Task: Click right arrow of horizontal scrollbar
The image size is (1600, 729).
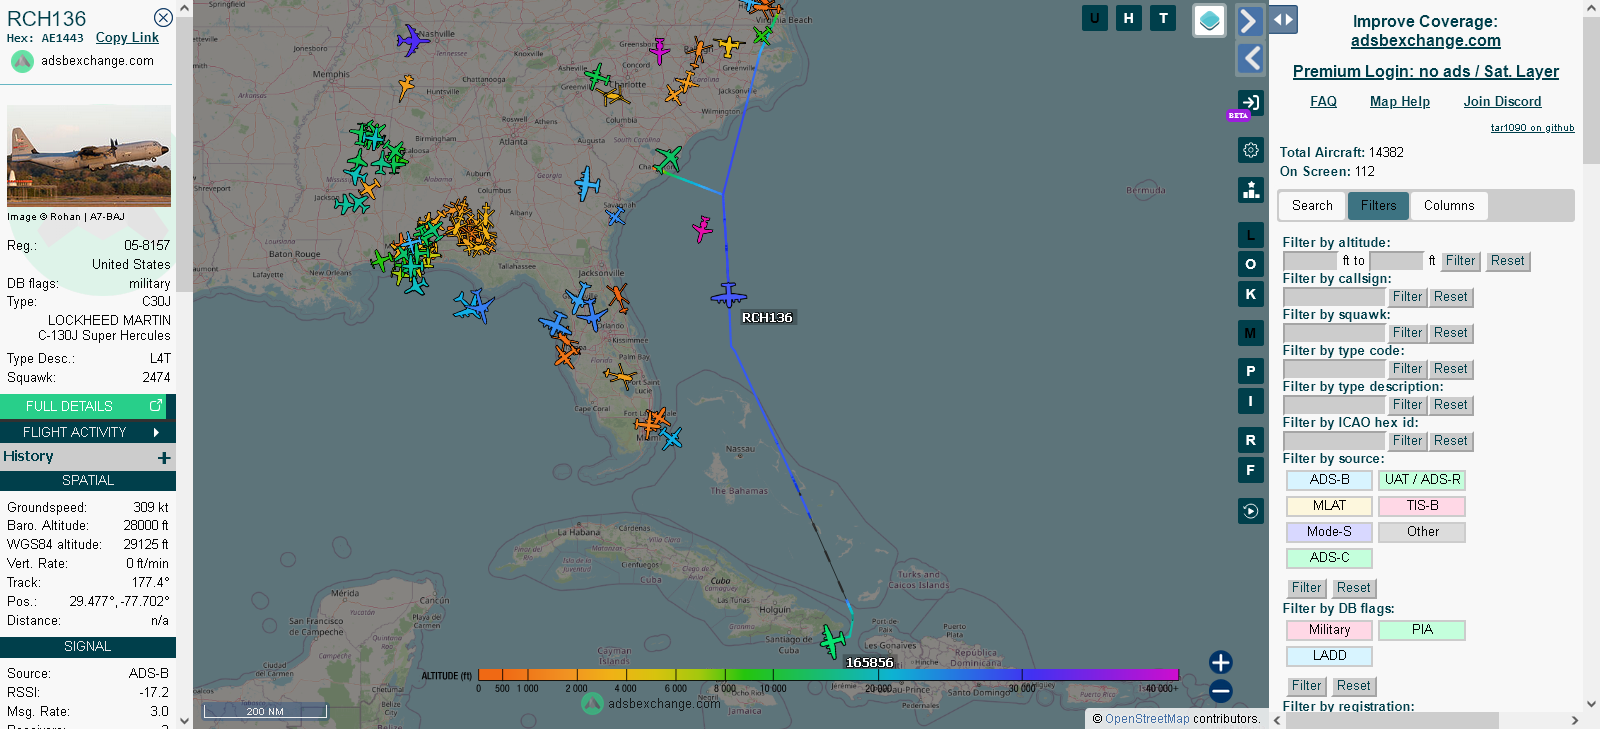Action: click(1575, 720)
